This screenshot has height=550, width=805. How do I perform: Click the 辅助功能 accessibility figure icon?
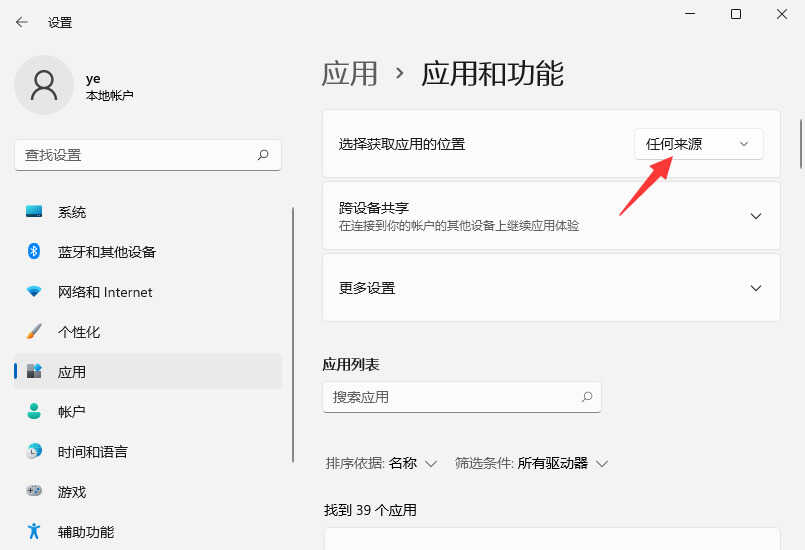coord(34,532)
